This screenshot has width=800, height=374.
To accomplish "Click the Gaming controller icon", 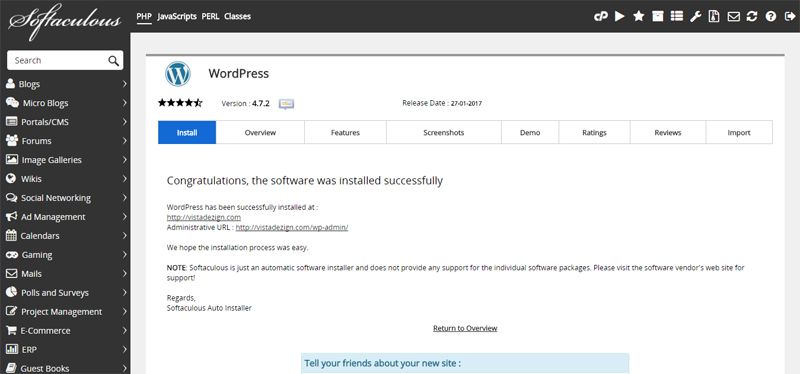I will [x=12, y=255].
